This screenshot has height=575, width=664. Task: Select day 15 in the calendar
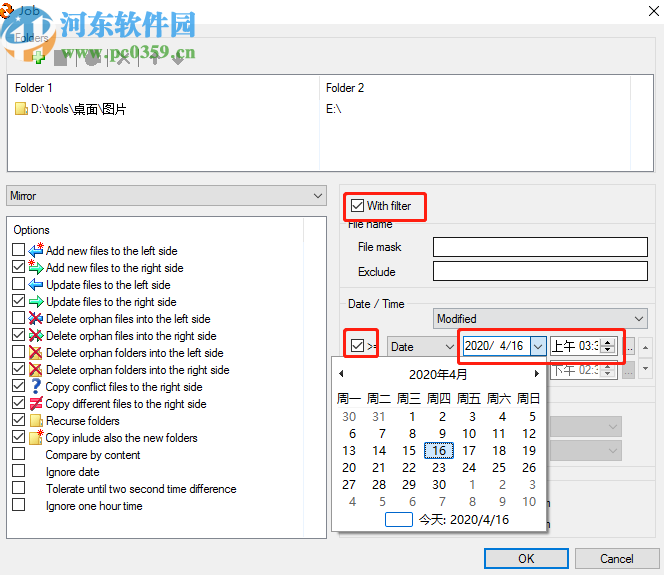pos(409,451)
